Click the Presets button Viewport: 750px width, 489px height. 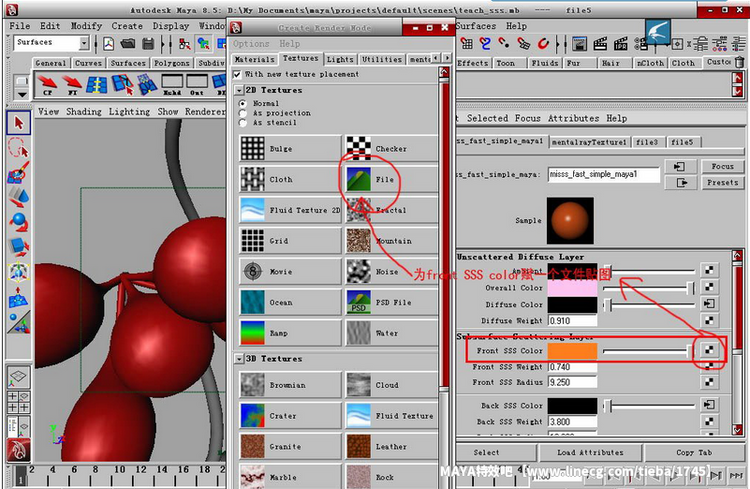722,183
